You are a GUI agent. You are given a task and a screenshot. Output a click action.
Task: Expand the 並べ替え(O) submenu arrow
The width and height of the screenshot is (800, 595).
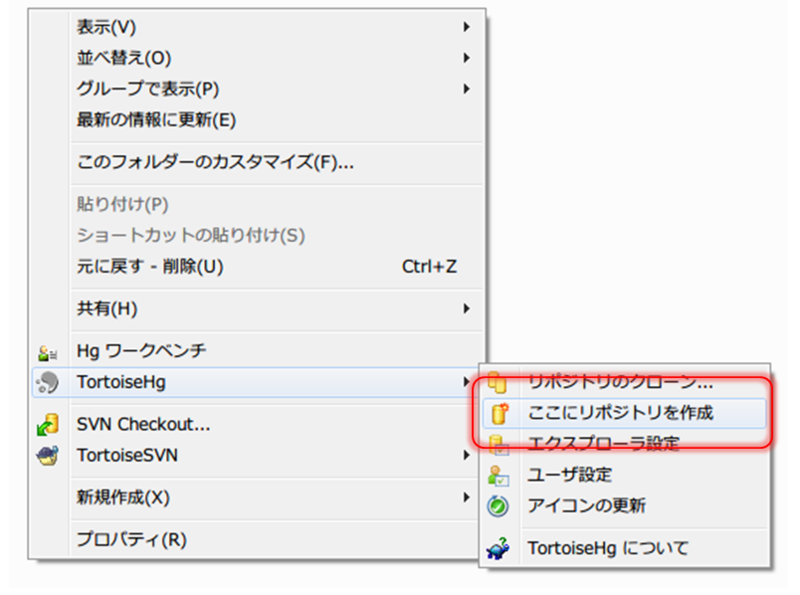coord(466,58)
